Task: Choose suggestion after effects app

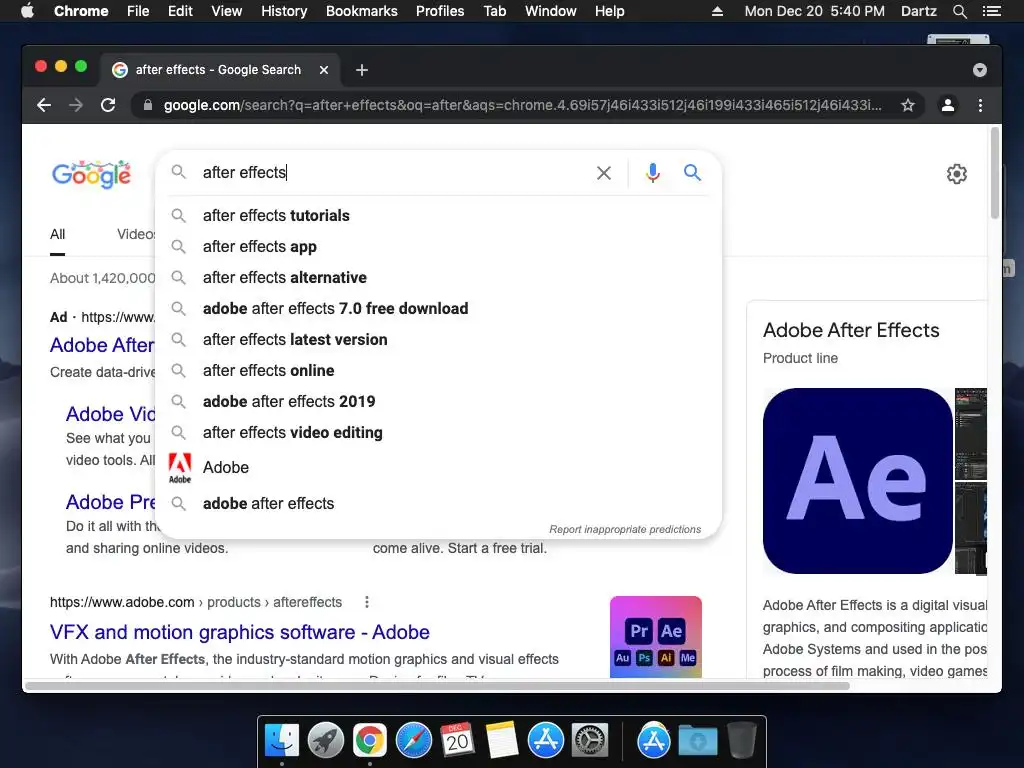Action: point(438,247)
